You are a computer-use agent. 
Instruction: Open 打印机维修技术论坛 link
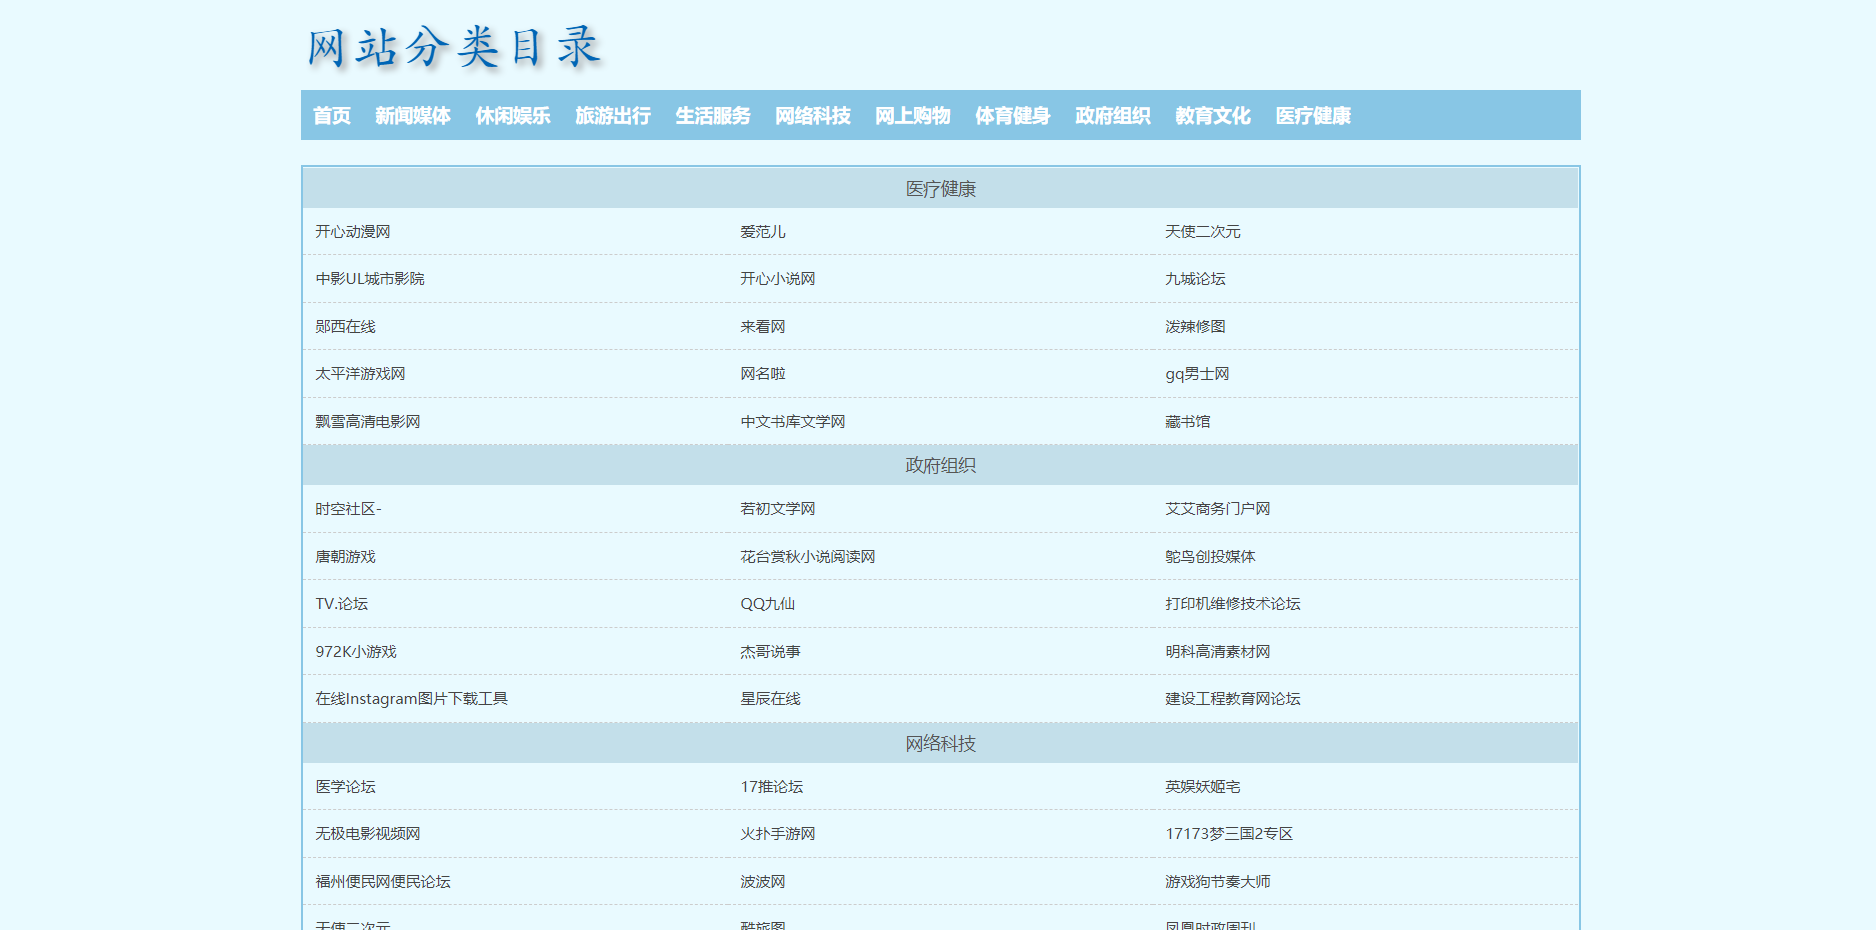1232,604
